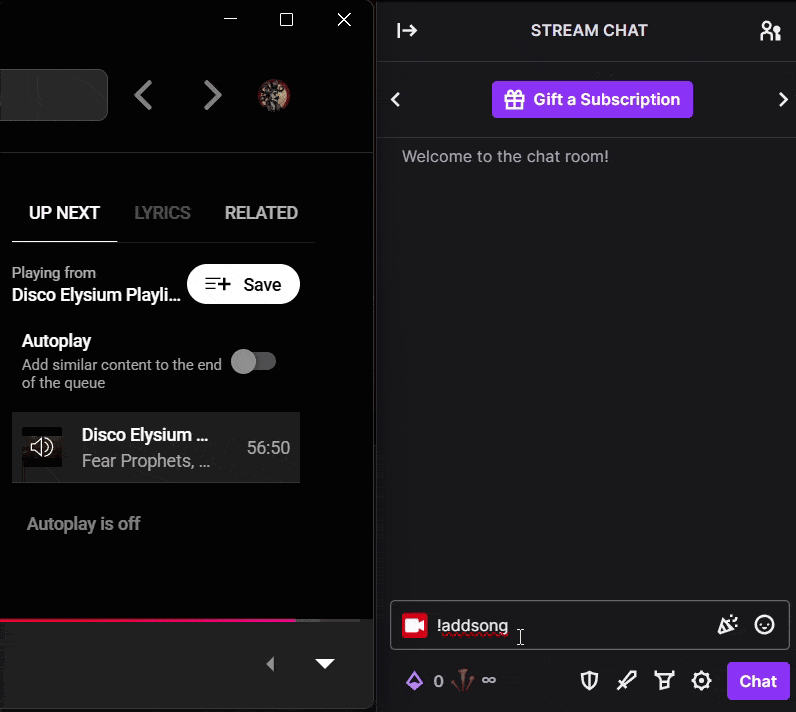Click the music app search box

[x=53, y=95]
